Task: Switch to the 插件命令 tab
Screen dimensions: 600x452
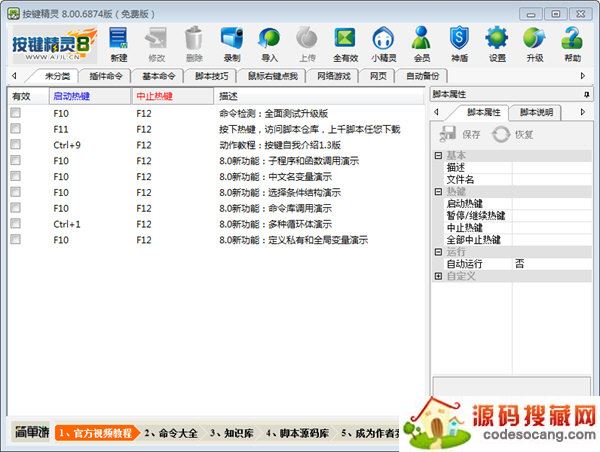Action: [106, 76]
